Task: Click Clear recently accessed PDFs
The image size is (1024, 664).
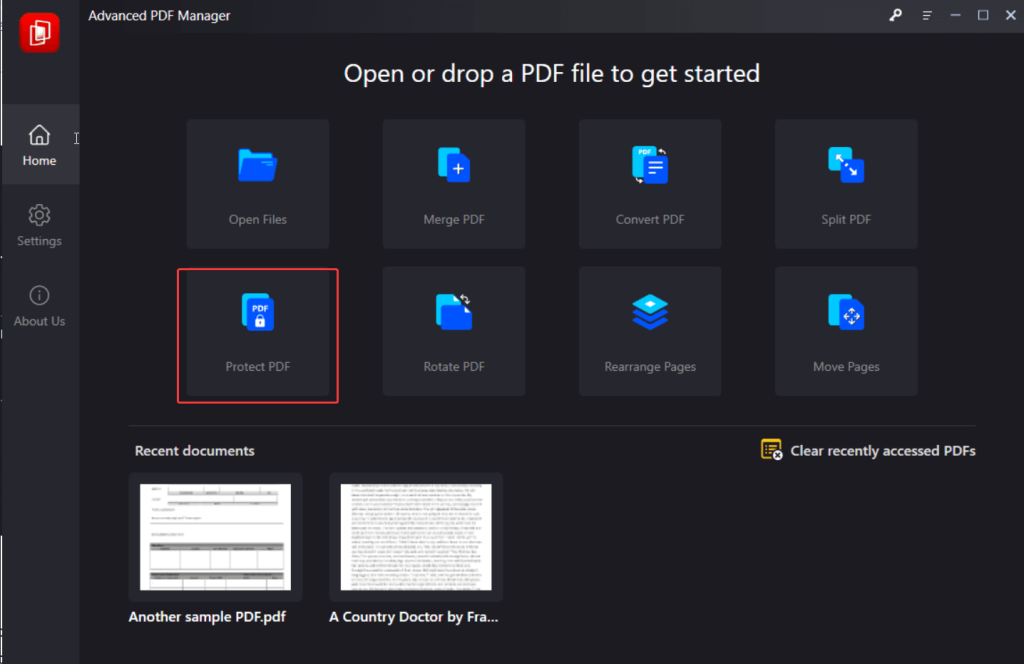Action: [x=868, y=451]
